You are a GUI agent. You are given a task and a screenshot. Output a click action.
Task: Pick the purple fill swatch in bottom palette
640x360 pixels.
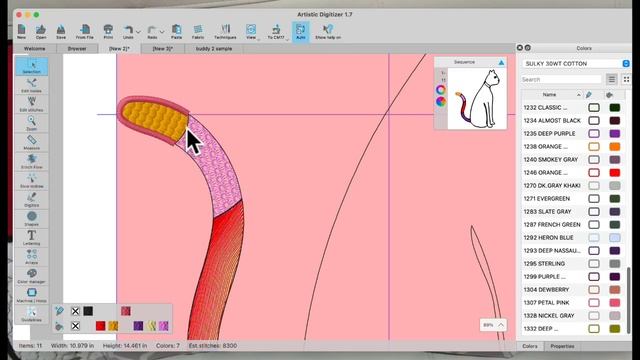[x=138, y=326]
